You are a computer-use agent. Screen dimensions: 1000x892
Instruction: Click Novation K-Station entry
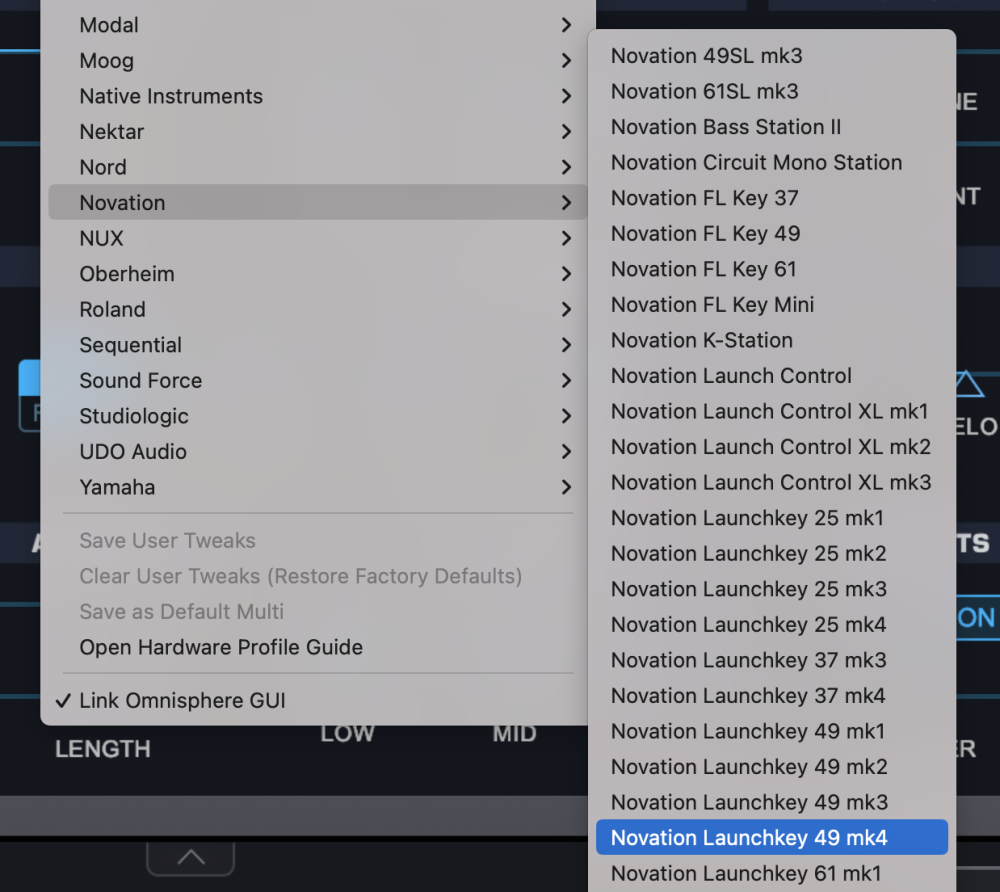pyautogui.click(x=701, y=341)
